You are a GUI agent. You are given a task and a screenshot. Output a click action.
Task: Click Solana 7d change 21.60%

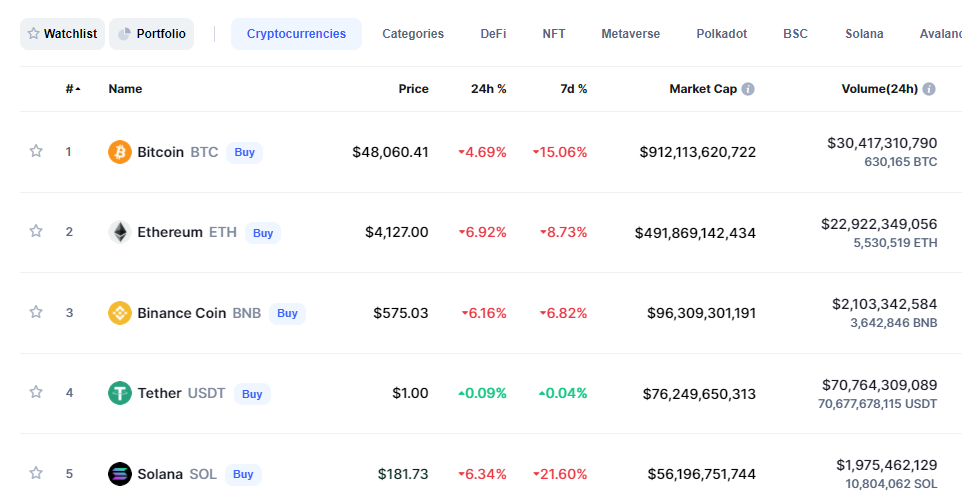point(560,474)
